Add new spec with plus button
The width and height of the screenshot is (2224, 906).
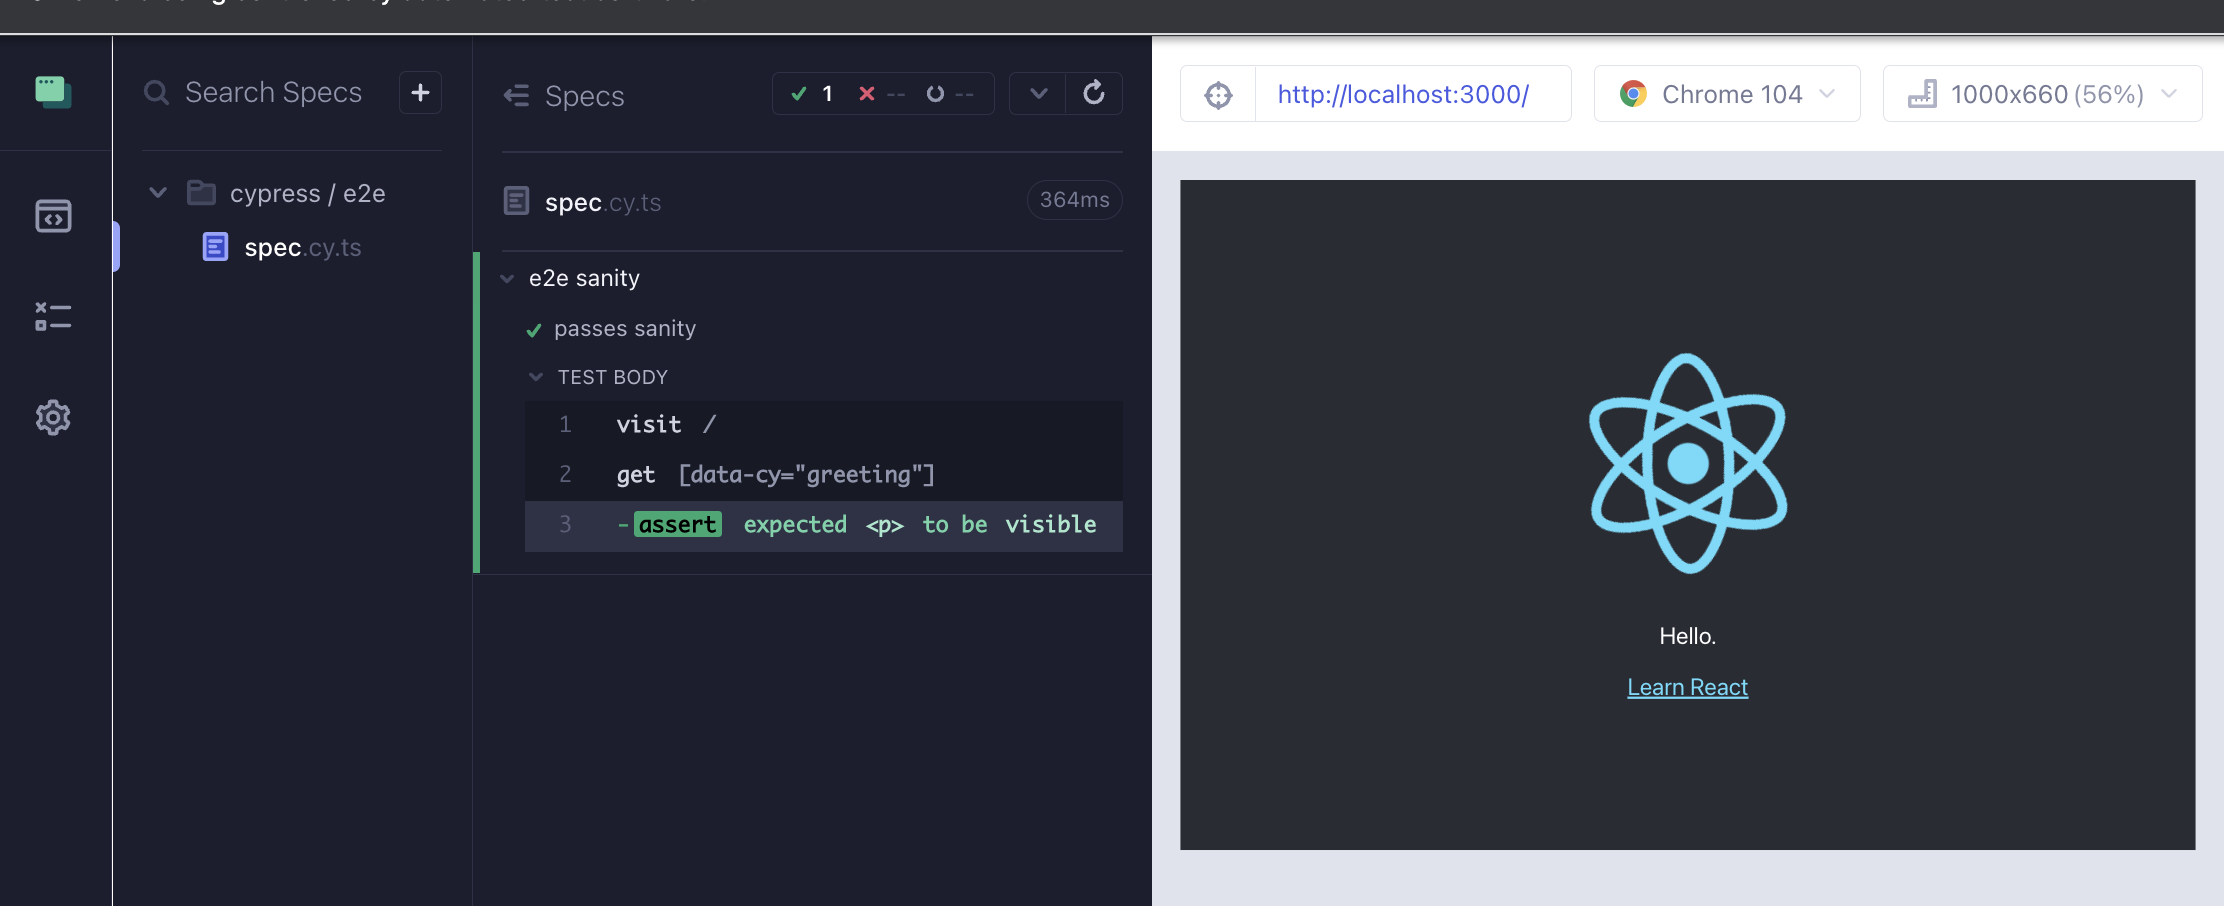click(x=420, y=92)
